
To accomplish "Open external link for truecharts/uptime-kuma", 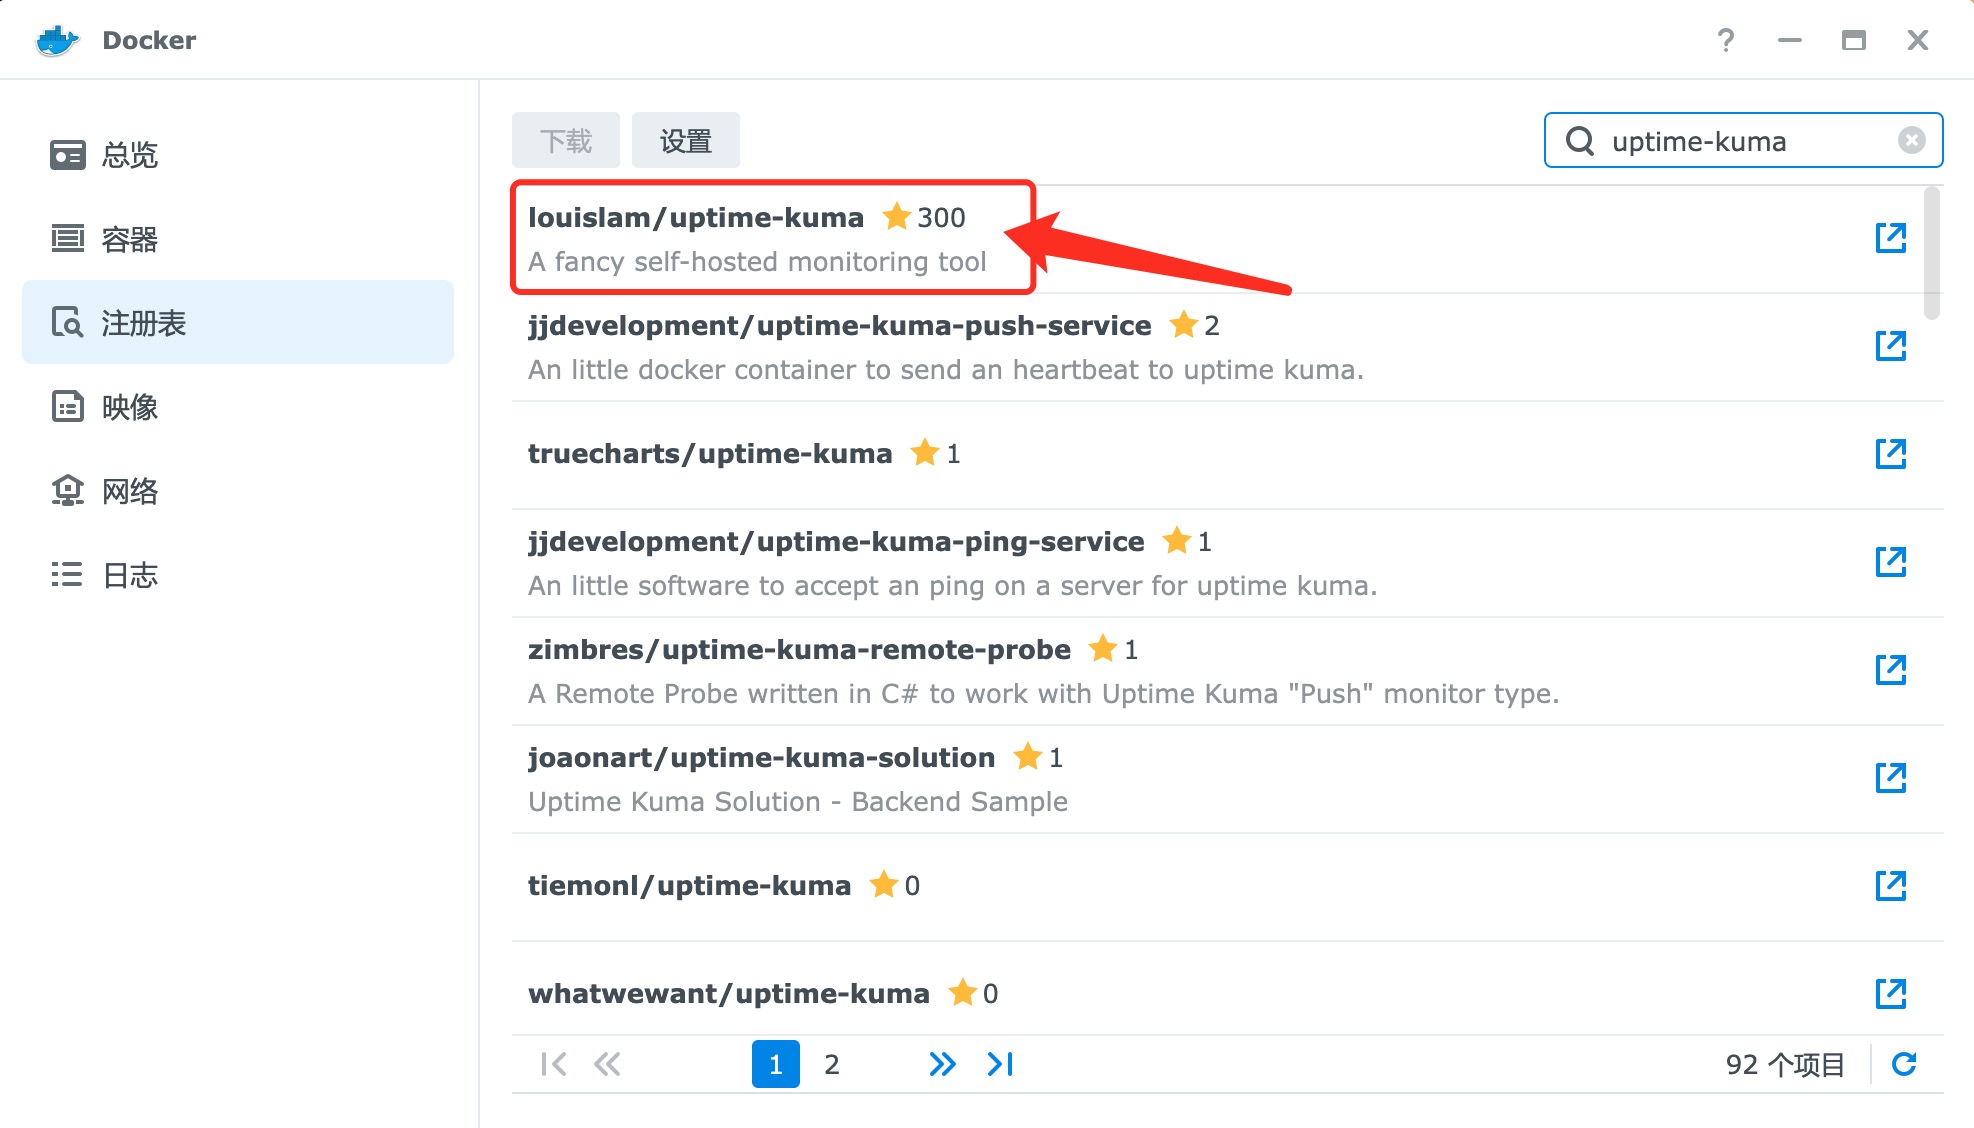I will click(1890, 454).
